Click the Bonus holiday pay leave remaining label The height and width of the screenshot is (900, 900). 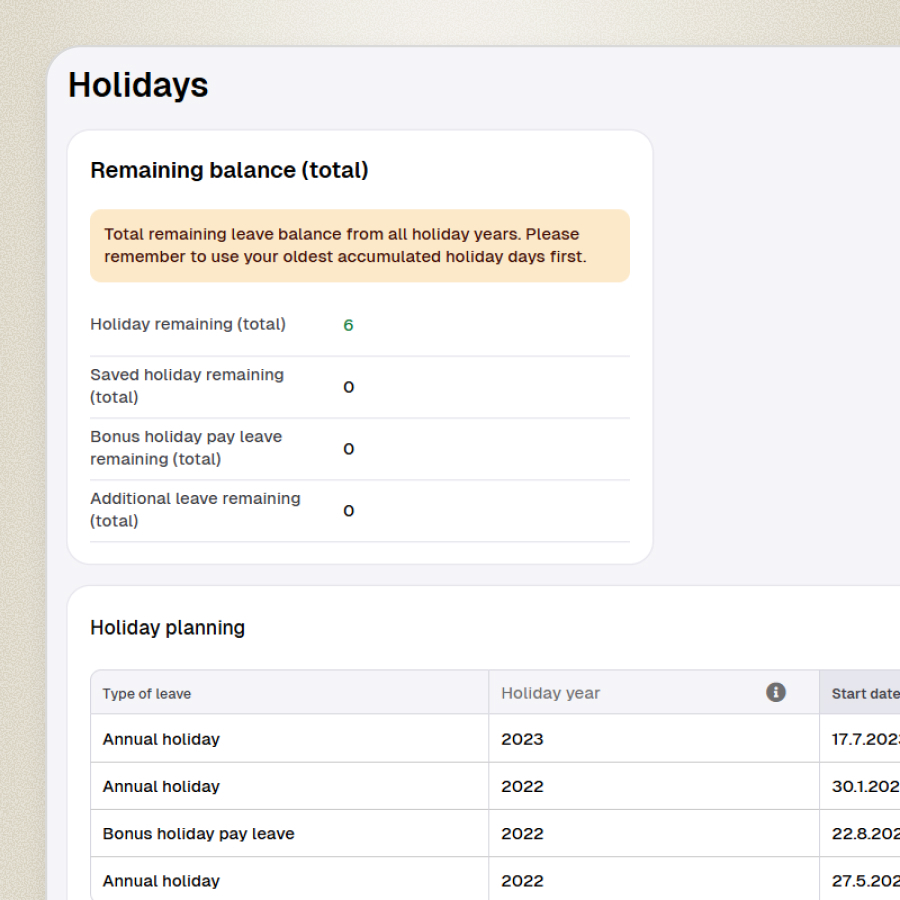(x=186, y=448)
